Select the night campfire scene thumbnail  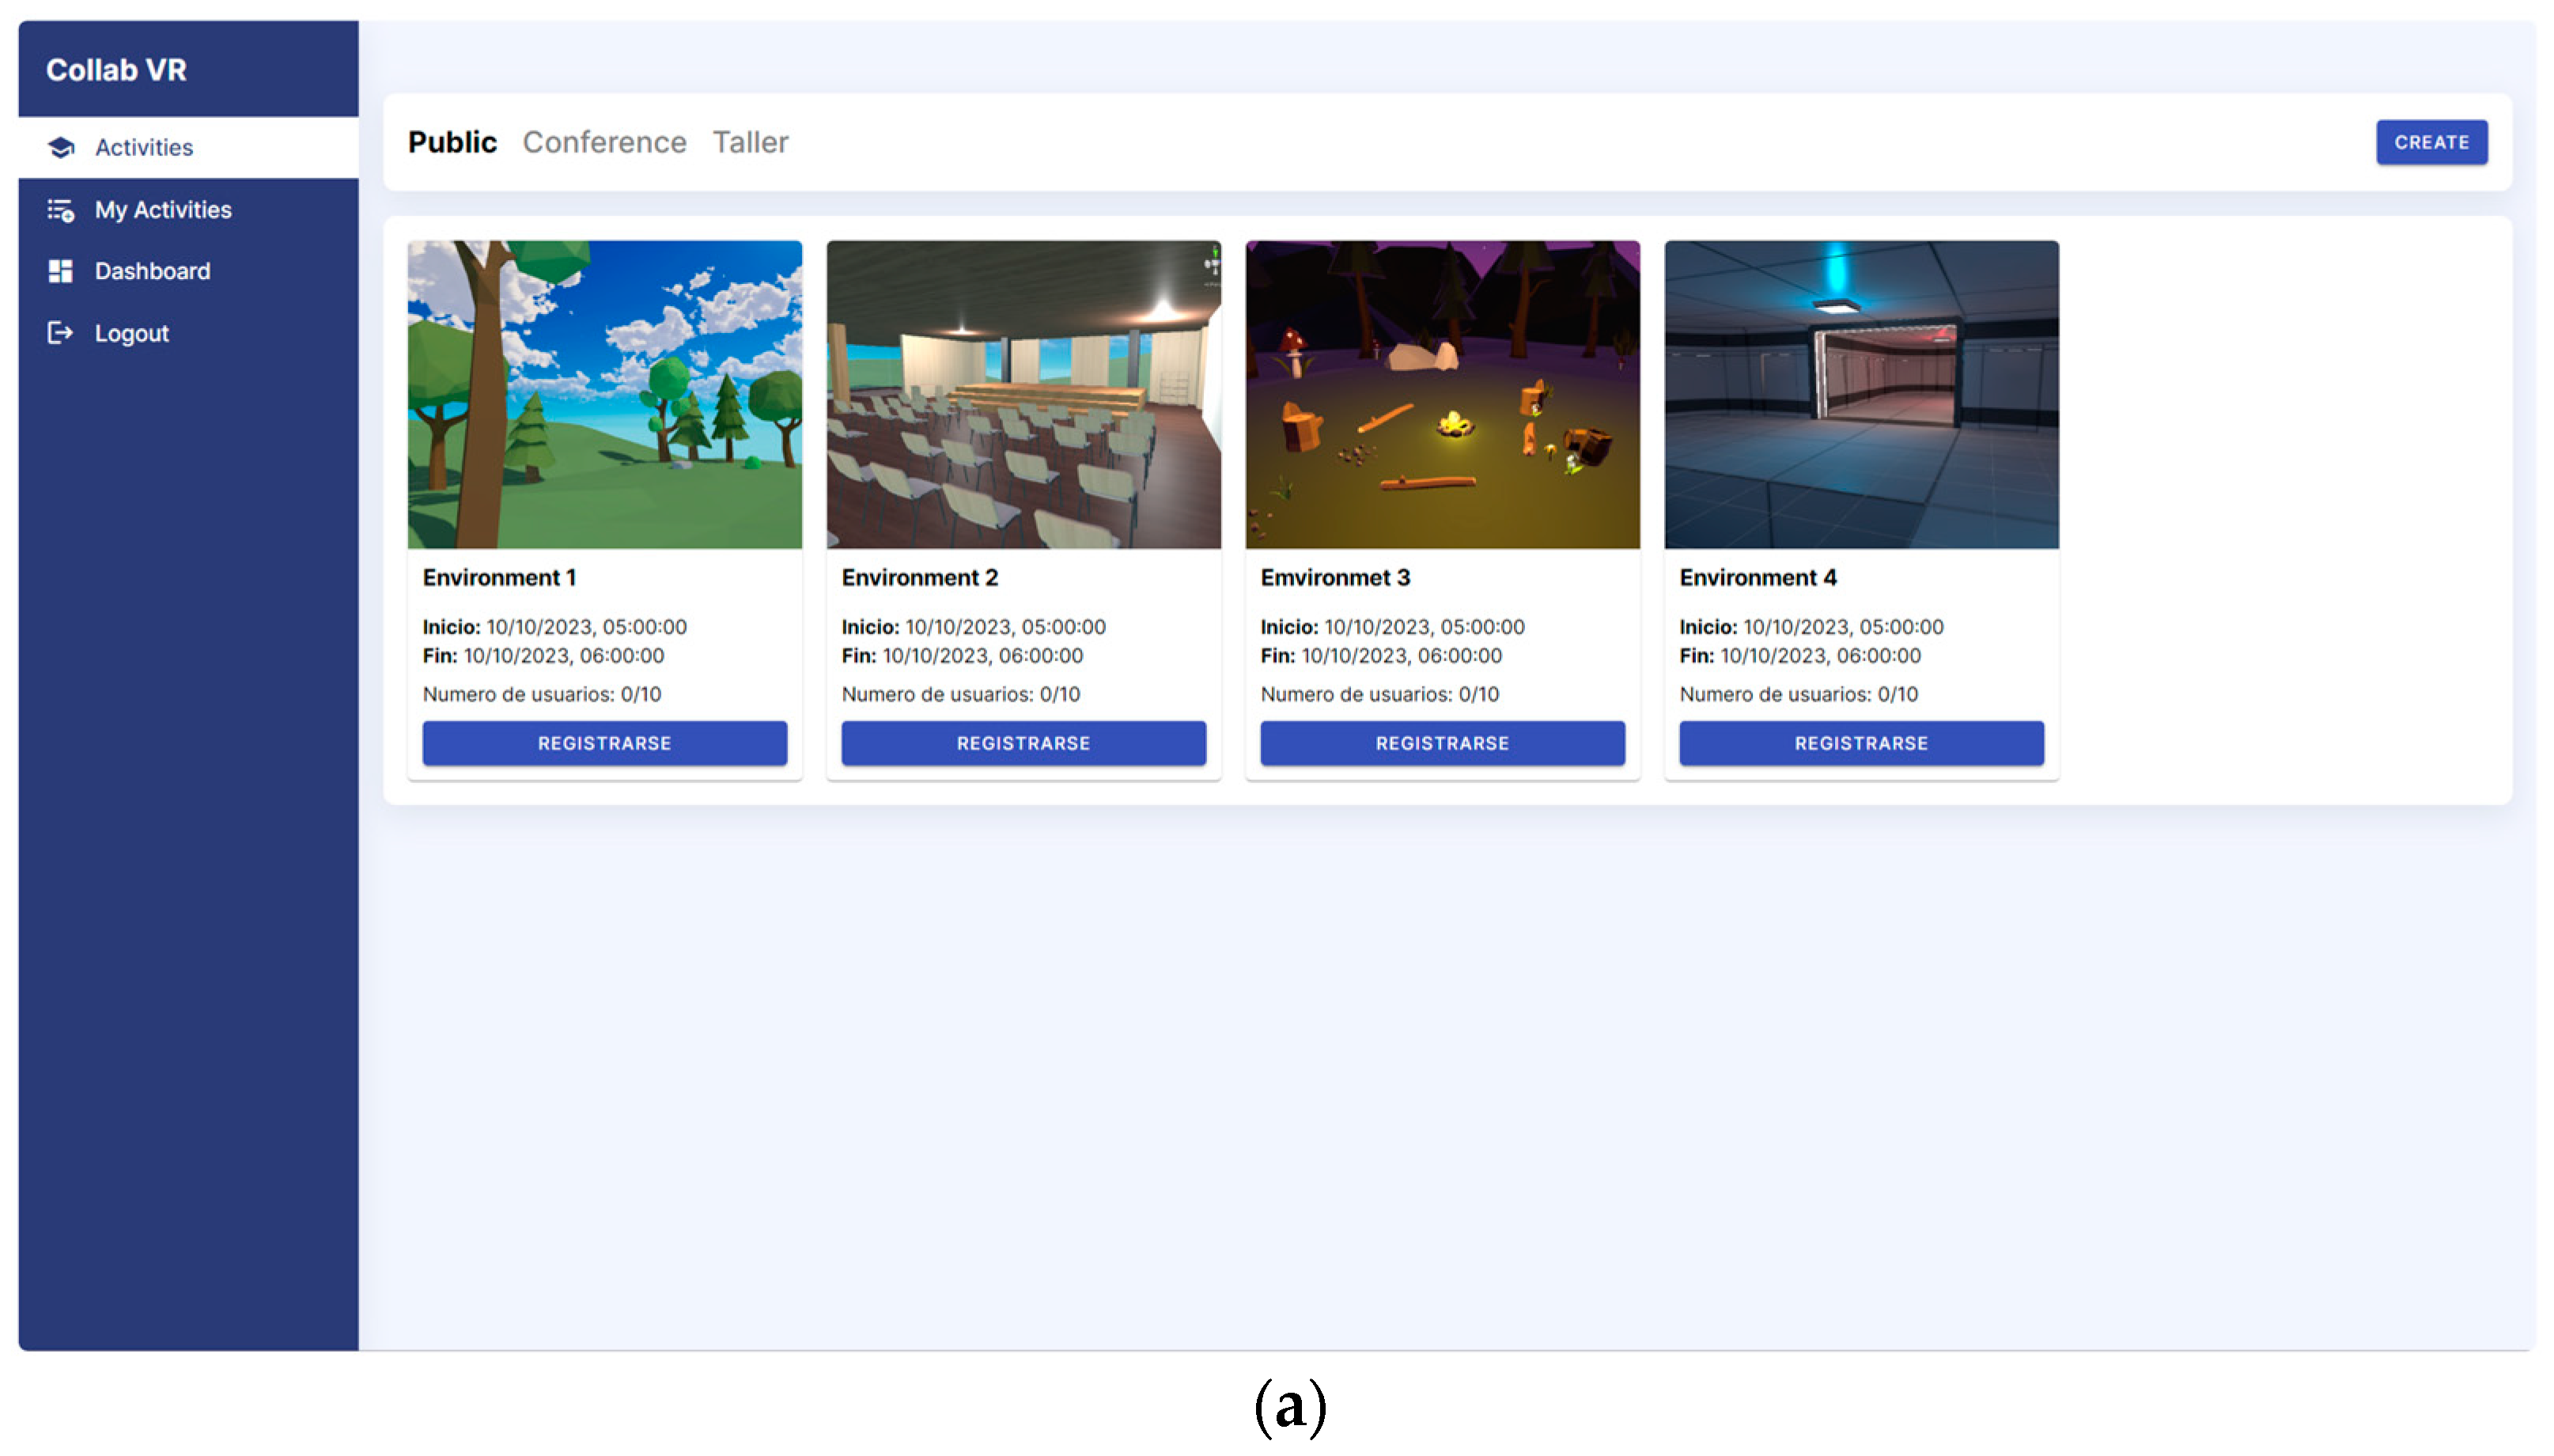coord(1442,394)
